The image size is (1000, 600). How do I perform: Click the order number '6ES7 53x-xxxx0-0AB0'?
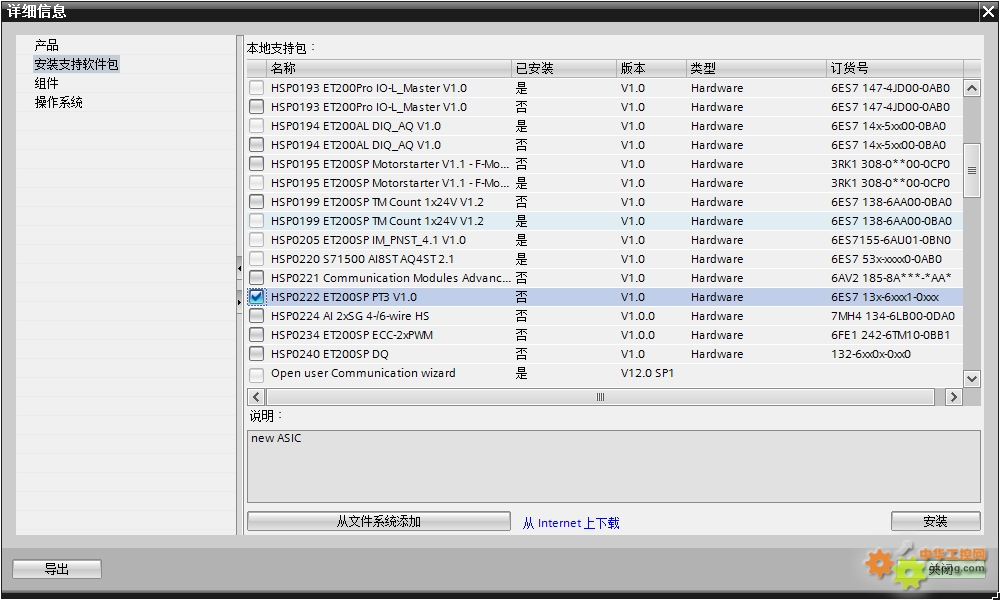[886, 260]
